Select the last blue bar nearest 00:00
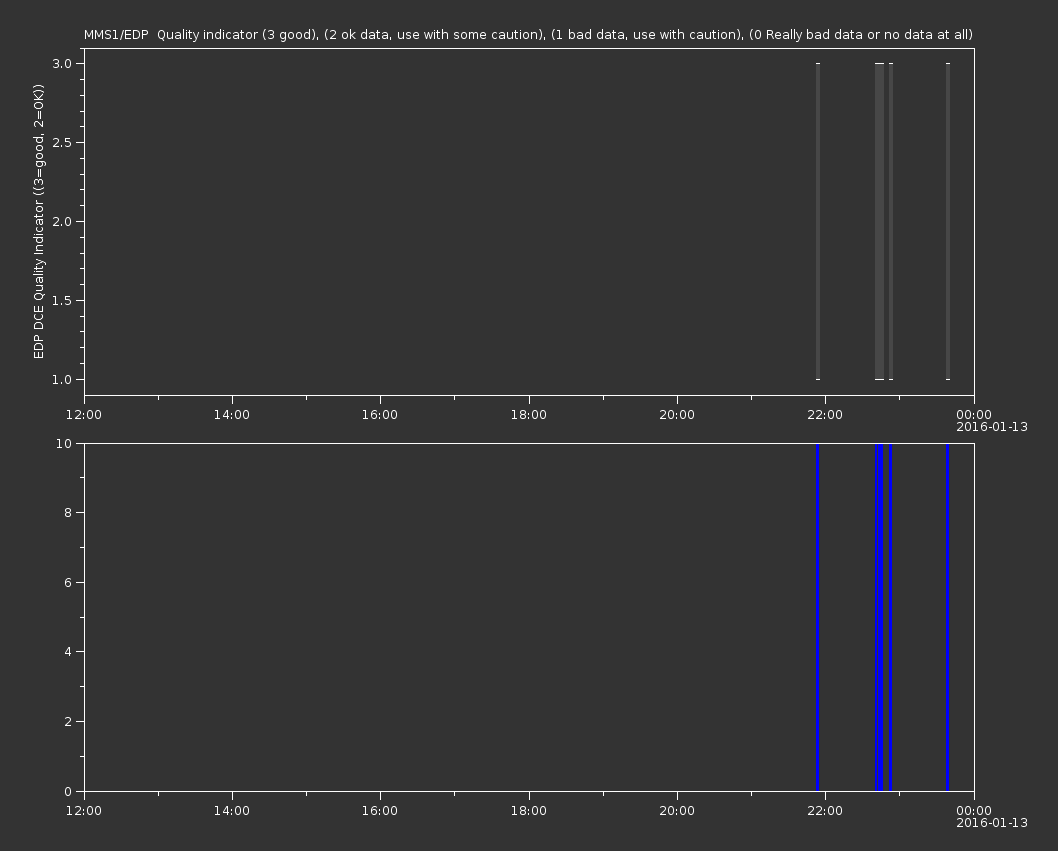The height and width of the screenshot is (851, 1058). [x=947, y=617]
